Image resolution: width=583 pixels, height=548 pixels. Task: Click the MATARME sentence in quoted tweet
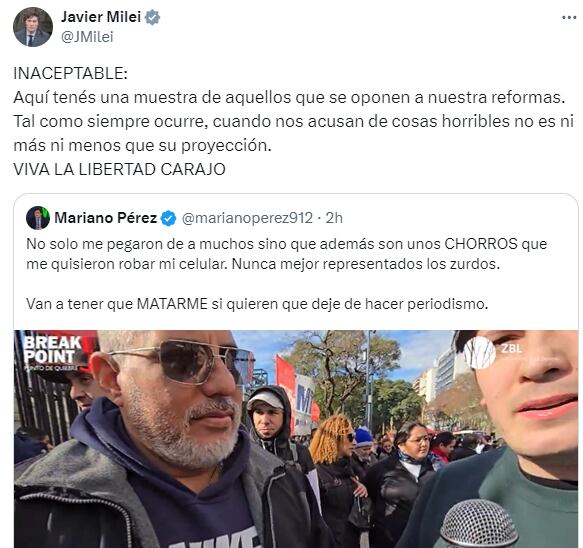click(x=257, y=304)
